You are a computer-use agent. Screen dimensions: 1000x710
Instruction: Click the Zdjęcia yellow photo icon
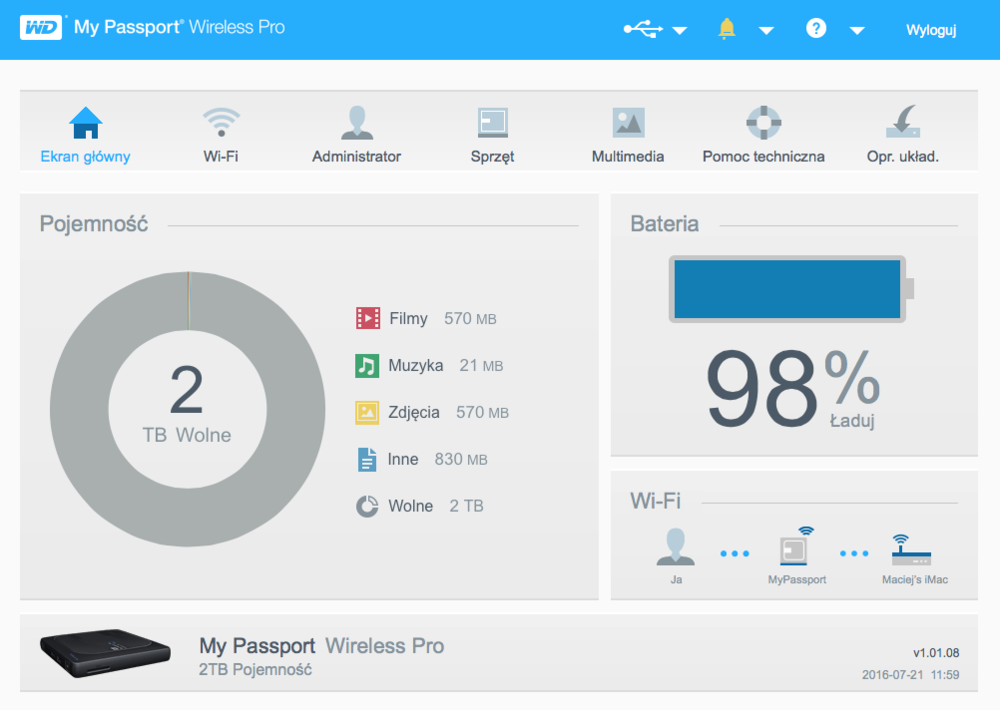(367, 412)
